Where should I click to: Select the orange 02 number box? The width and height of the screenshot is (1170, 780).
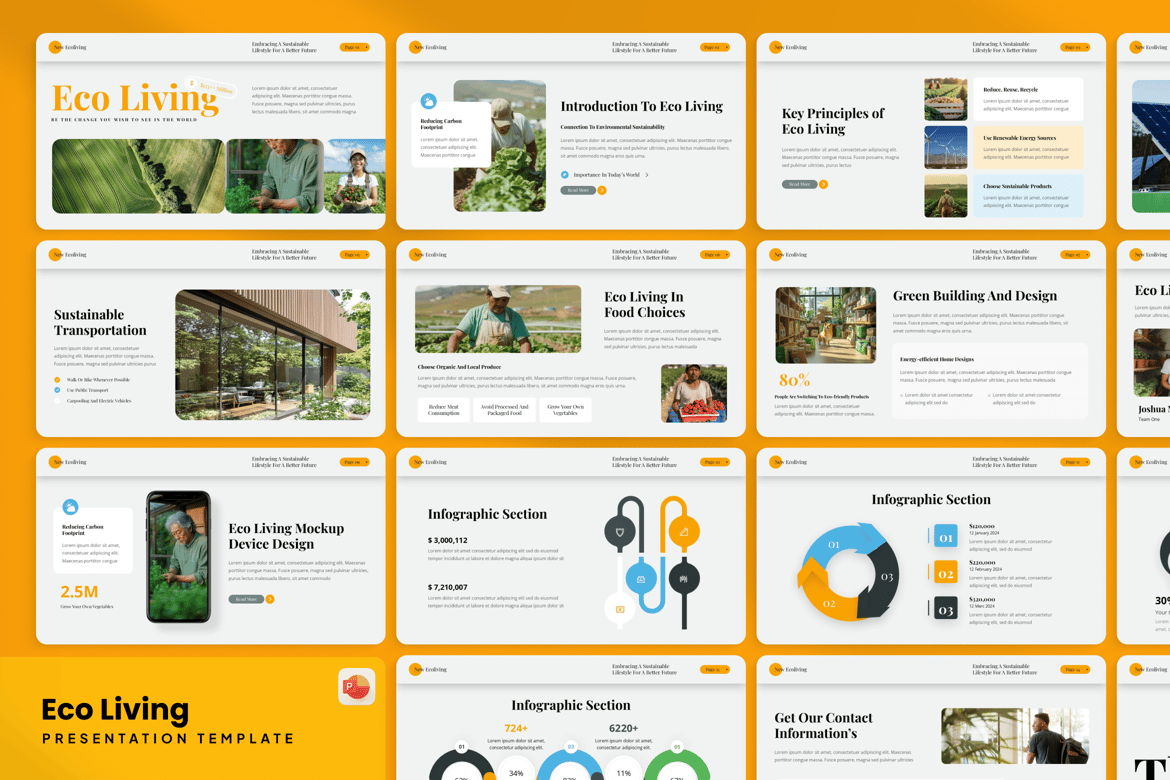pos(945,573)
